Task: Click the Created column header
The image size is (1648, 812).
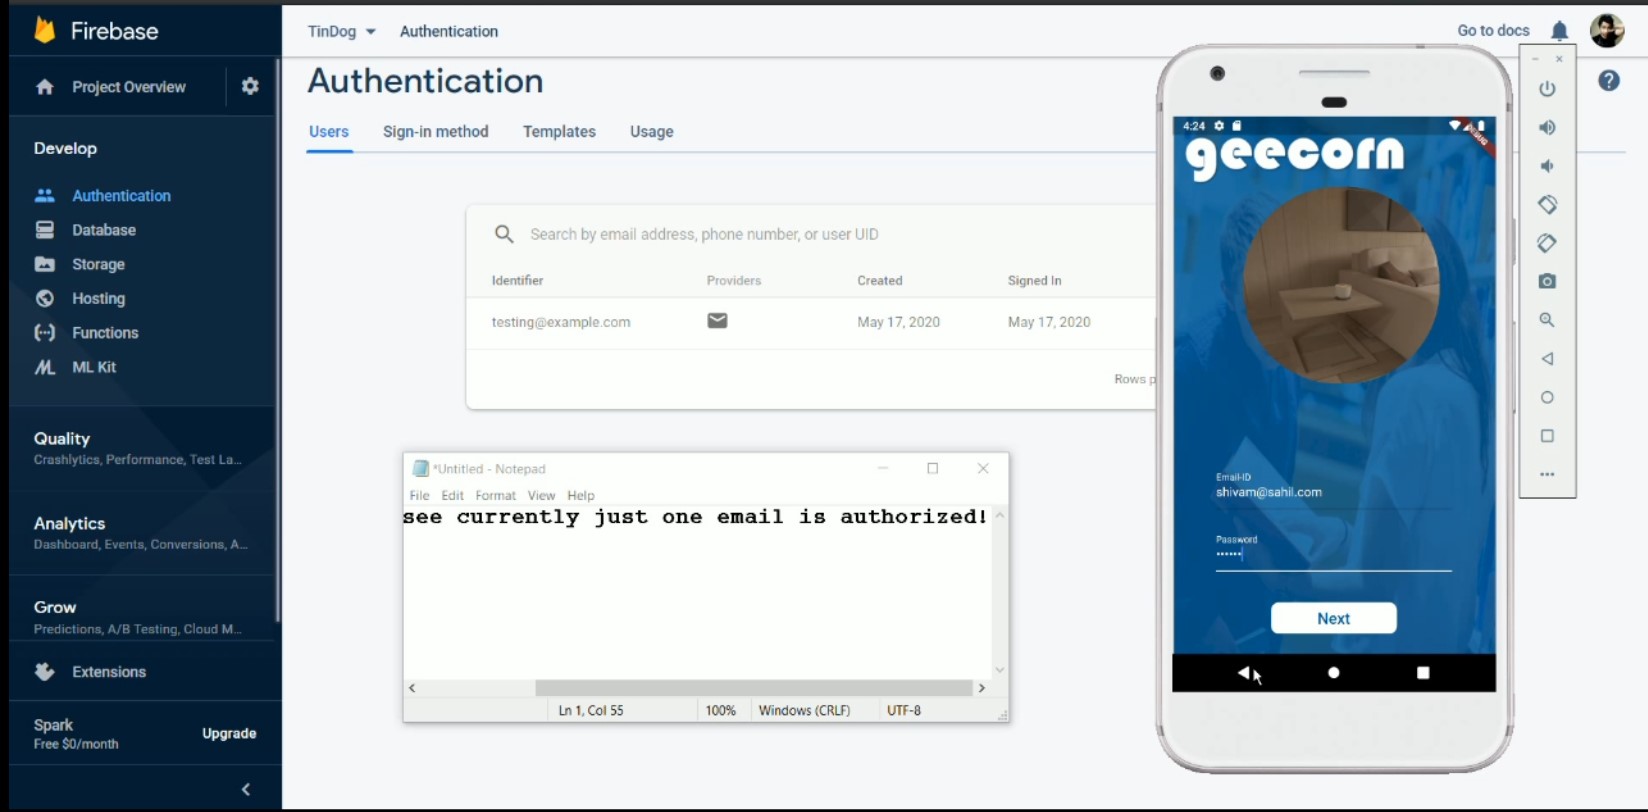Action: tap(879, 281)
